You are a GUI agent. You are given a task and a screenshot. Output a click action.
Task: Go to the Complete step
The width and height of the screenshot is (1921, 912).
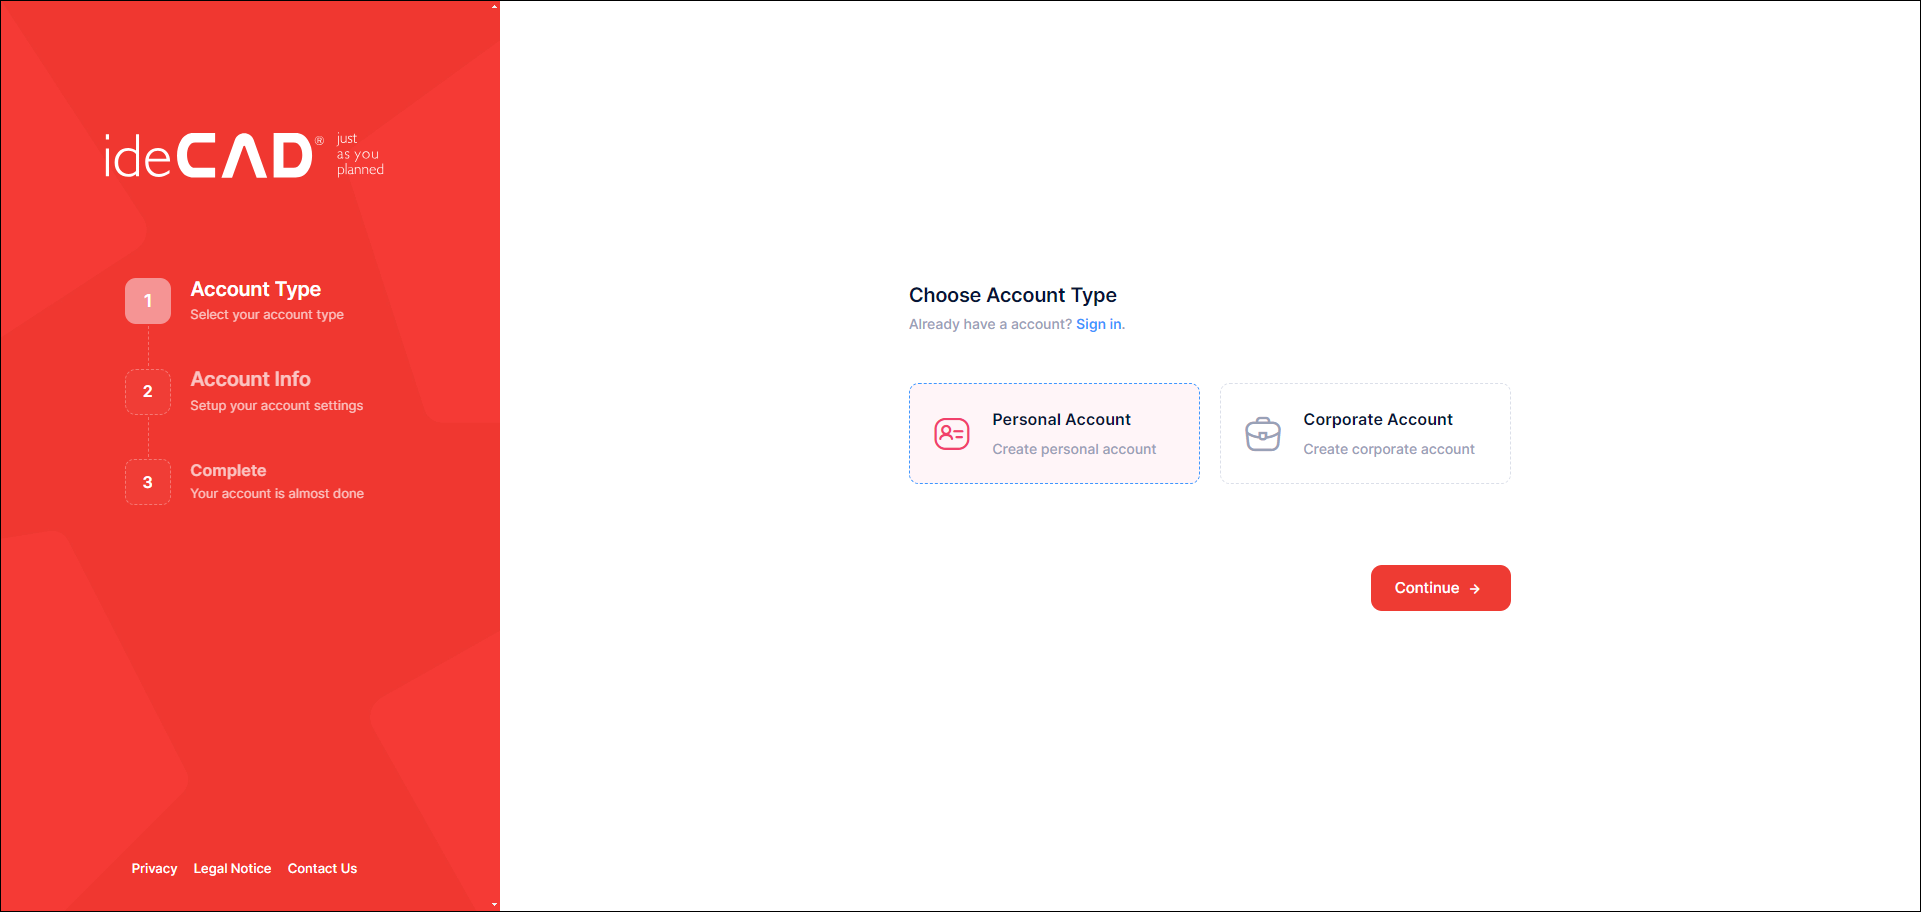tap(228, 471)
